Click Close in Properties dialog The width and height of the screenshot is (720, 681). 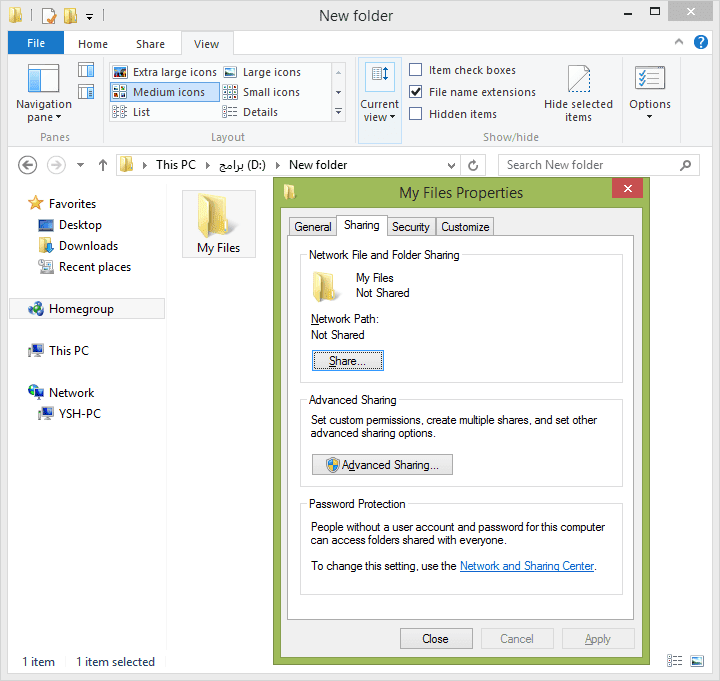436,639
